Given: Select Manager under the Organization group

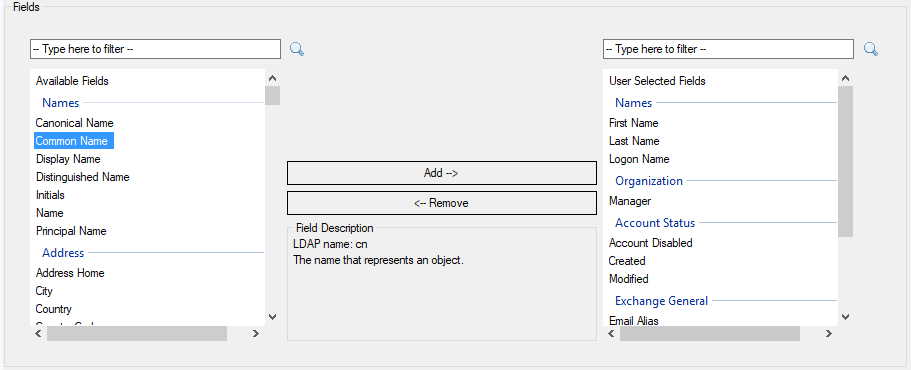Looking at the screenshot, I should tap(630, 201).
